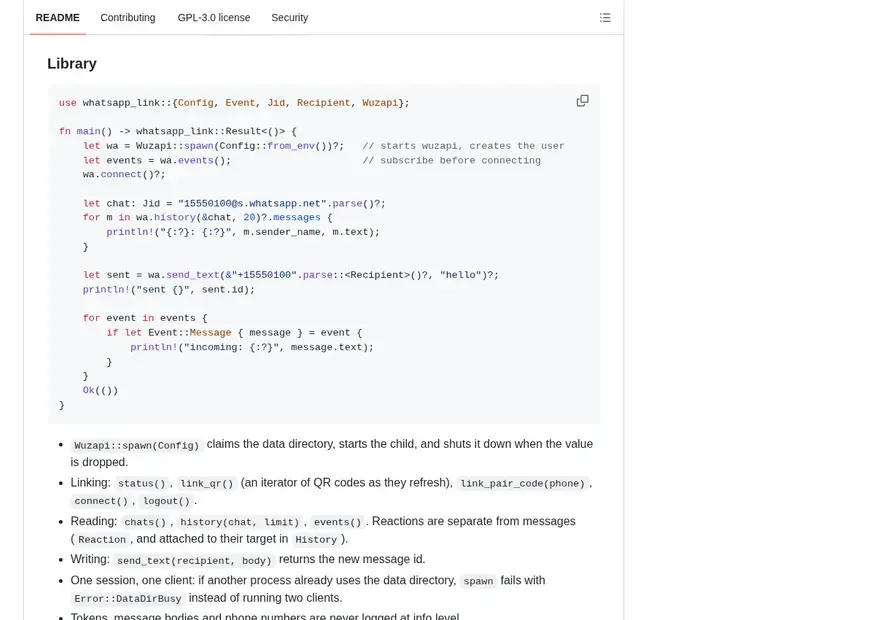Click the 'use whatsapp_link::' import line
Screen dimensions: 875x620
(234, 103)
